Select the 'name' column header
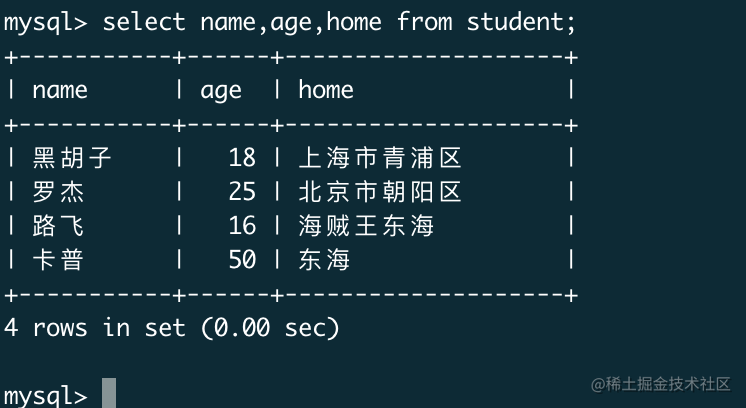The width and height of the screenshot is (746, 408). pos(60,90)
